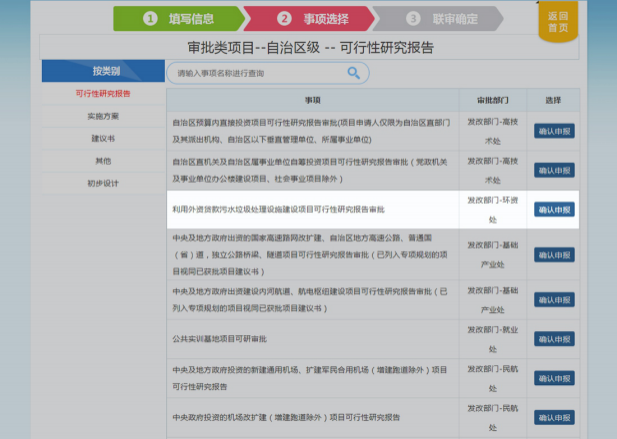Click 确认申报 for 国家高速路网改扩建 row

click(554, 253)
